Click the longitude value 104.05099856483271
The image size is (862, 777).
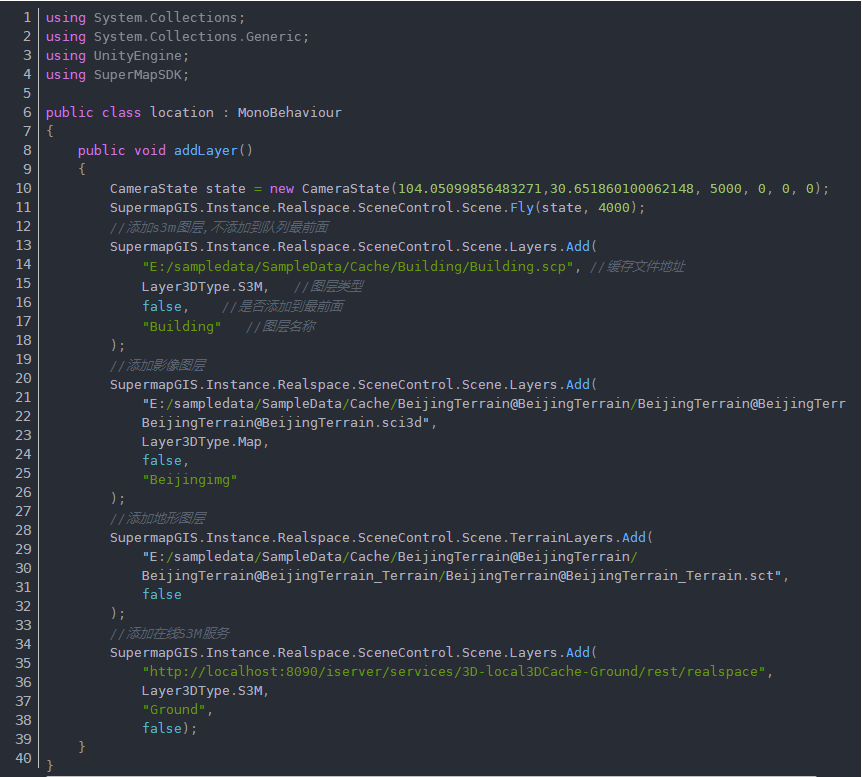pos(469,189)
